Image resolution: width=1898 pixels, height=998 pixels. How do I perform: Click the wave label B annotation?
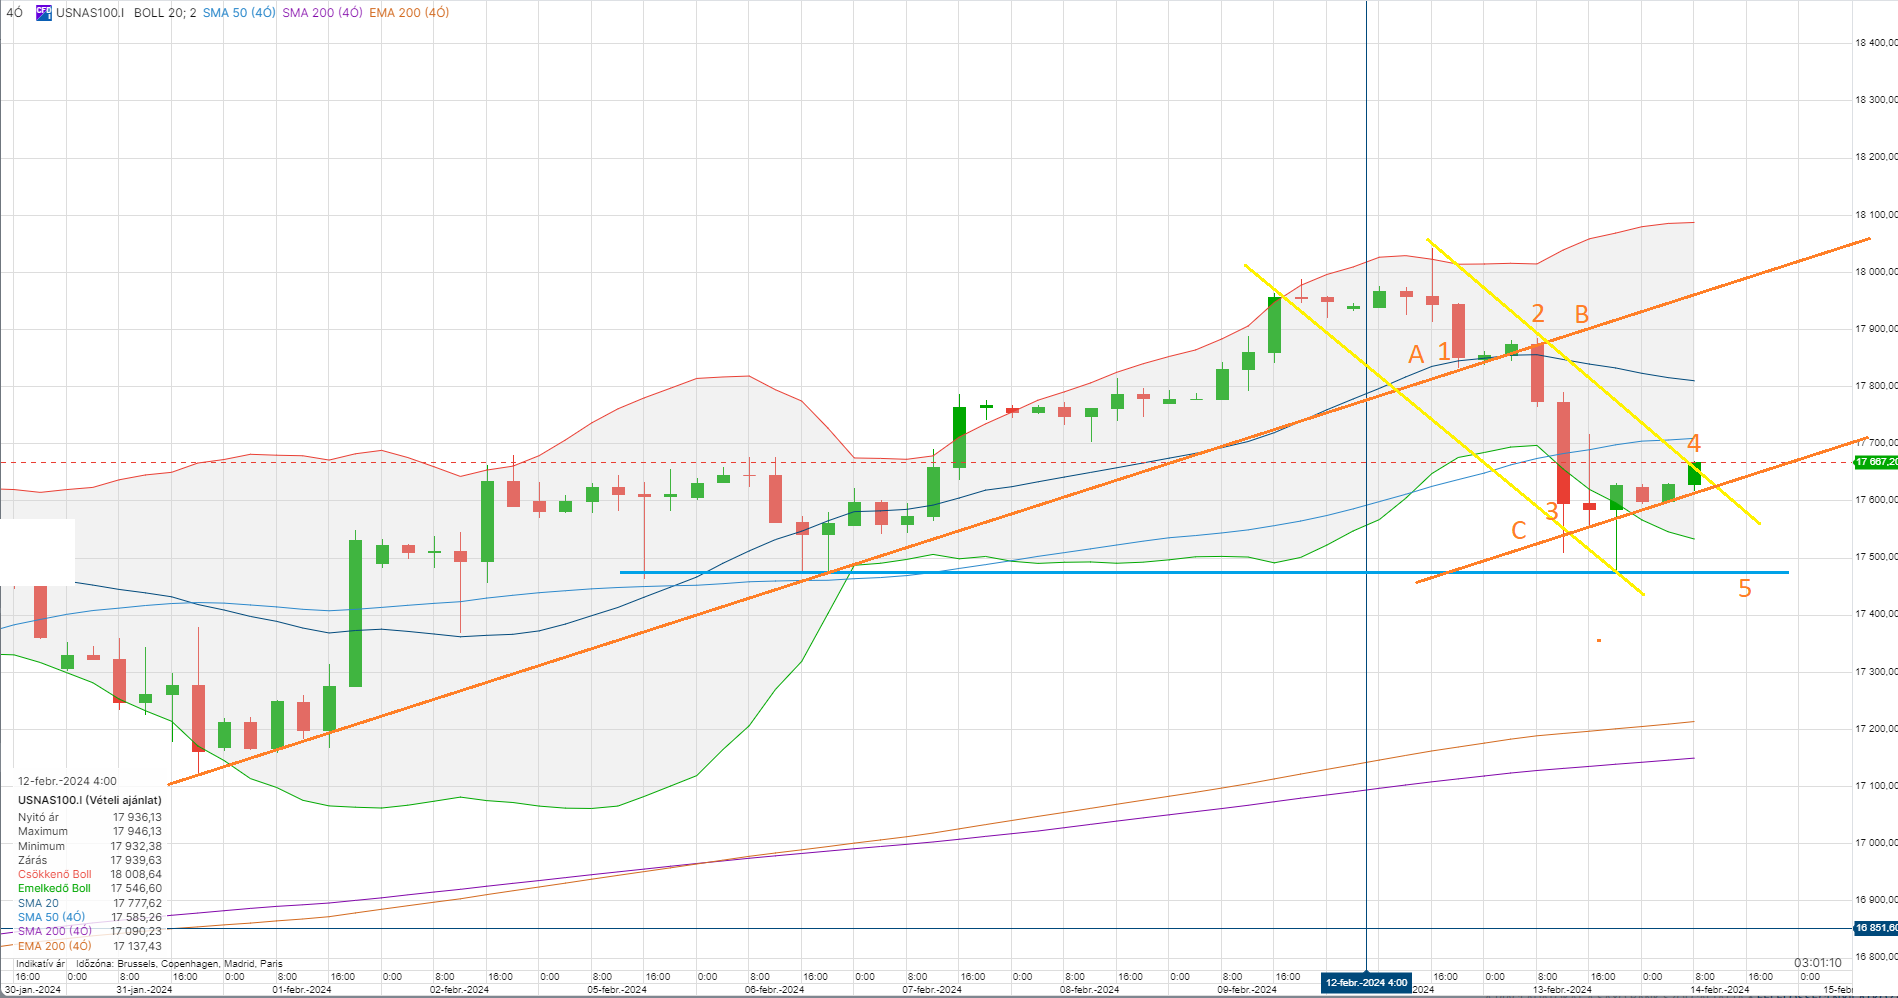(x=1582, y=314)
